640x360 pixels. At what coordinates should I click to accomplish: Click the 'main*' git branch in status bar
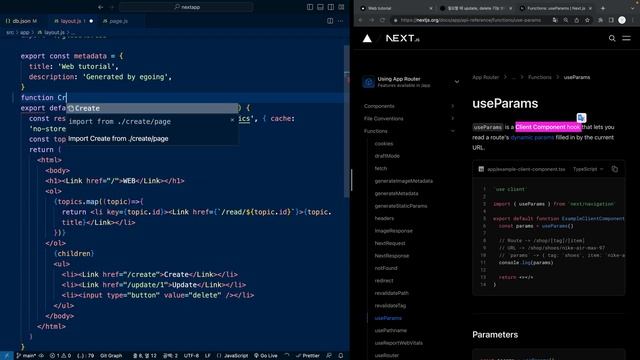click(x=26, y=356)
